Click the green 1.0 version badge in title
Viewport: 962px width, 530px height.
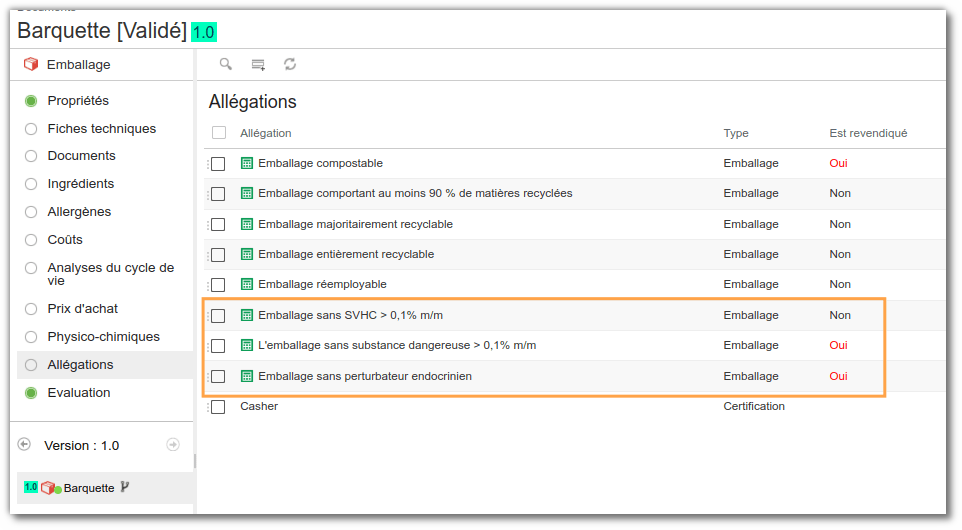pyautogui.click(x=204, y=32)
